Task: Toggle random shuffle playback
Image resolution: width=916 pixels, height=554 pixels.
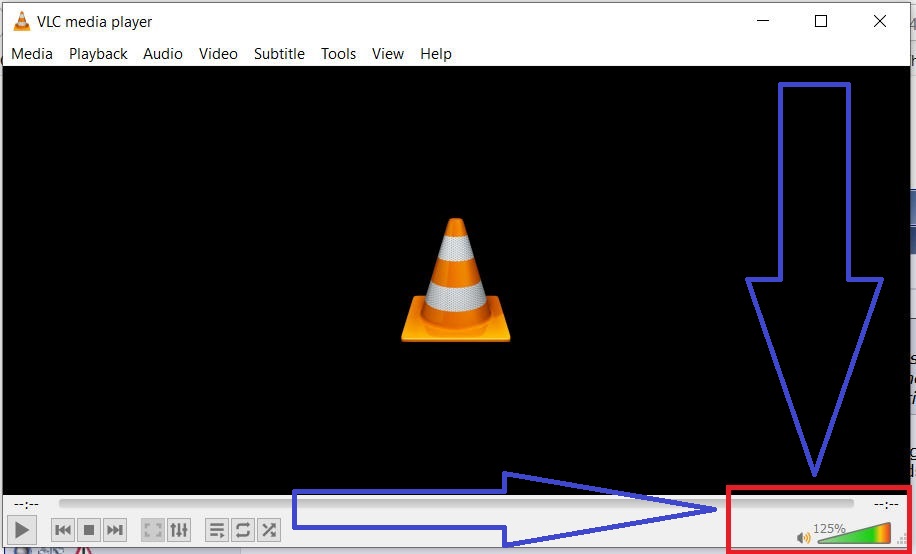Action: (269, 530)
